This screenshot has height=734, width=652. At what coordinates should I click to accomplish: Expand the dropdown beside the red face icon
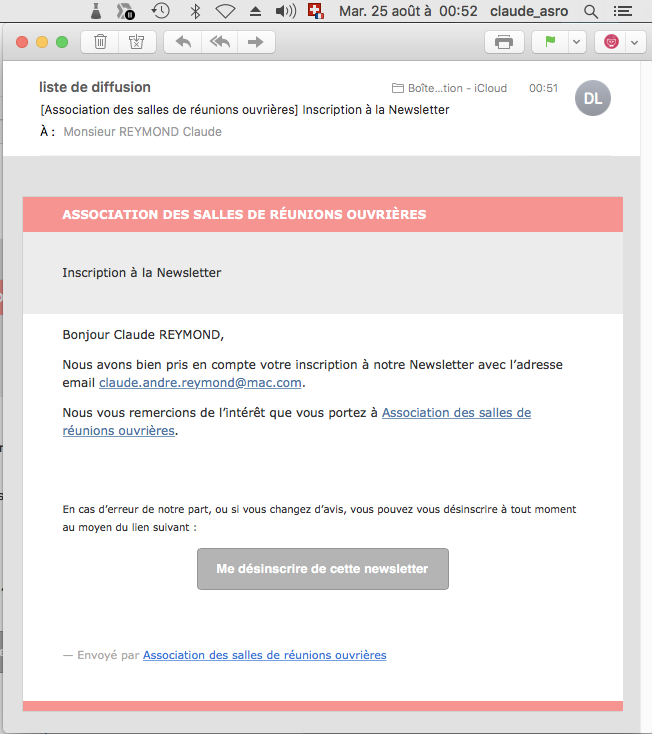tap(635, 42)
